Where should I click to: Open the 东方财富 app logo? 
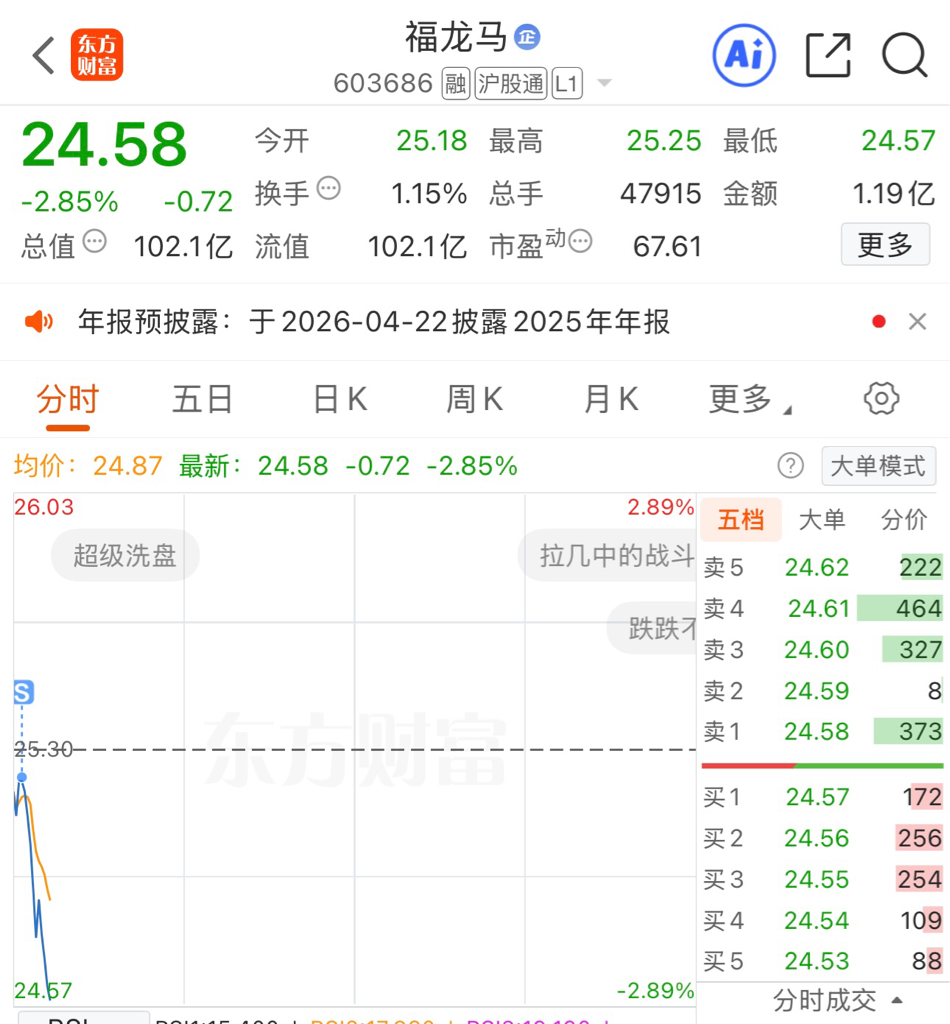pos(97,55)
